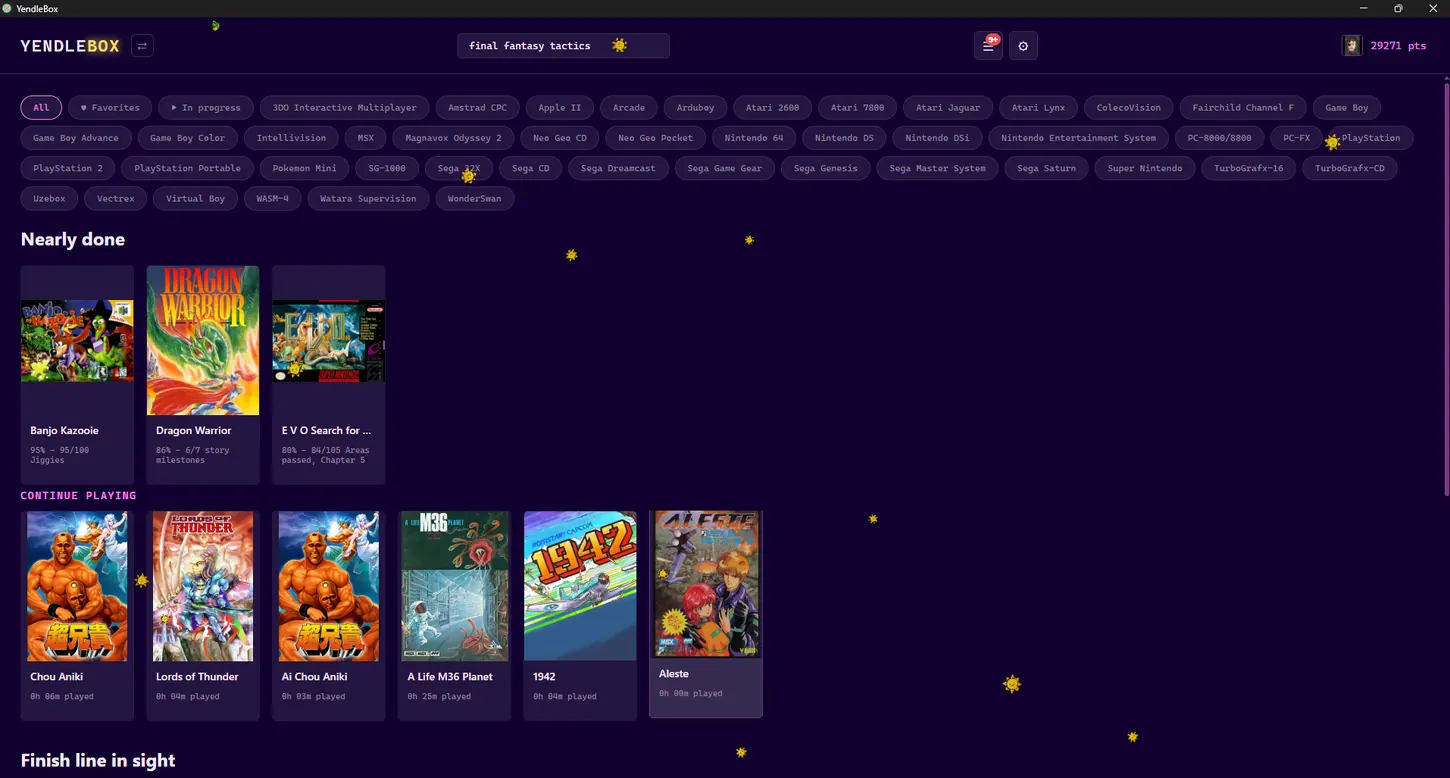Filter games by Atari 7800
Viewport: 1450px width, 778px height.
tap(858, 108)
